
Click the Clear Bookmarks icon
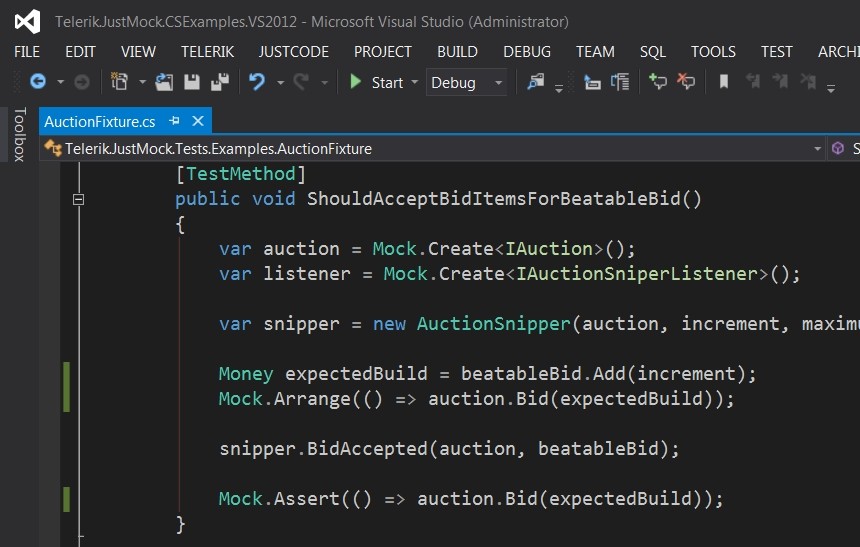(x=808, y=82)
